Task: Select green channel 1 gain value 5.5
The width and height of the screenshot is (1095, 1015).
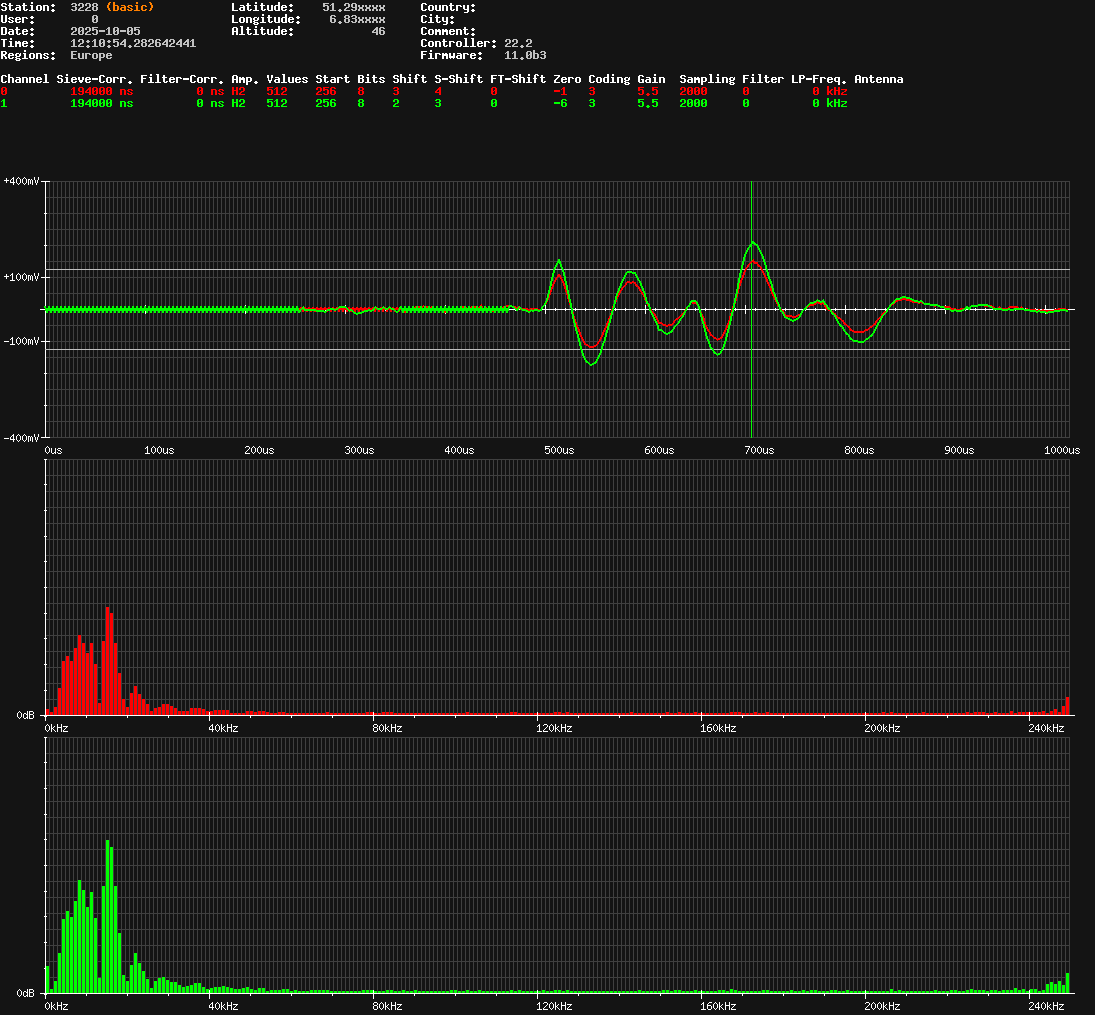Action: coord(647,103)
